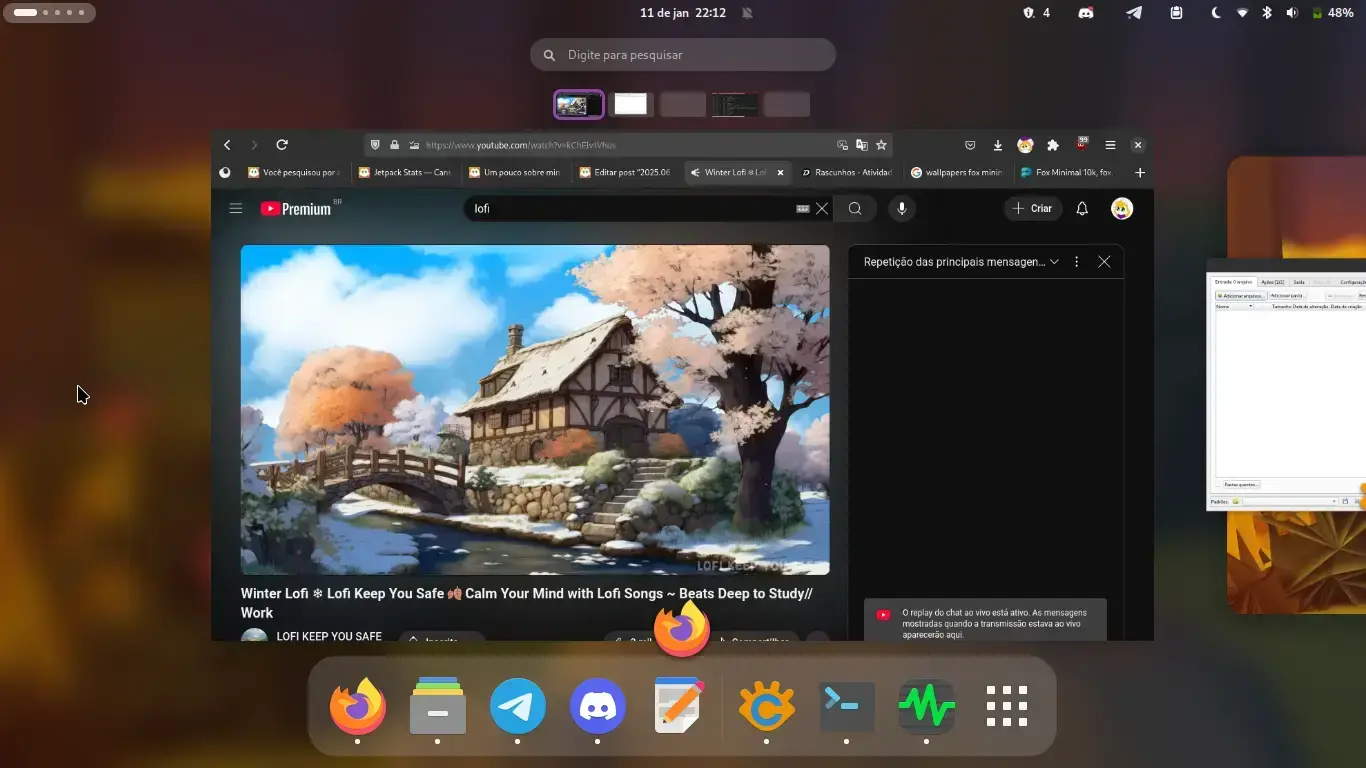Click the Winter Lofi video player
Viewport: 1366px width, 768px height.
pos(535,410)
